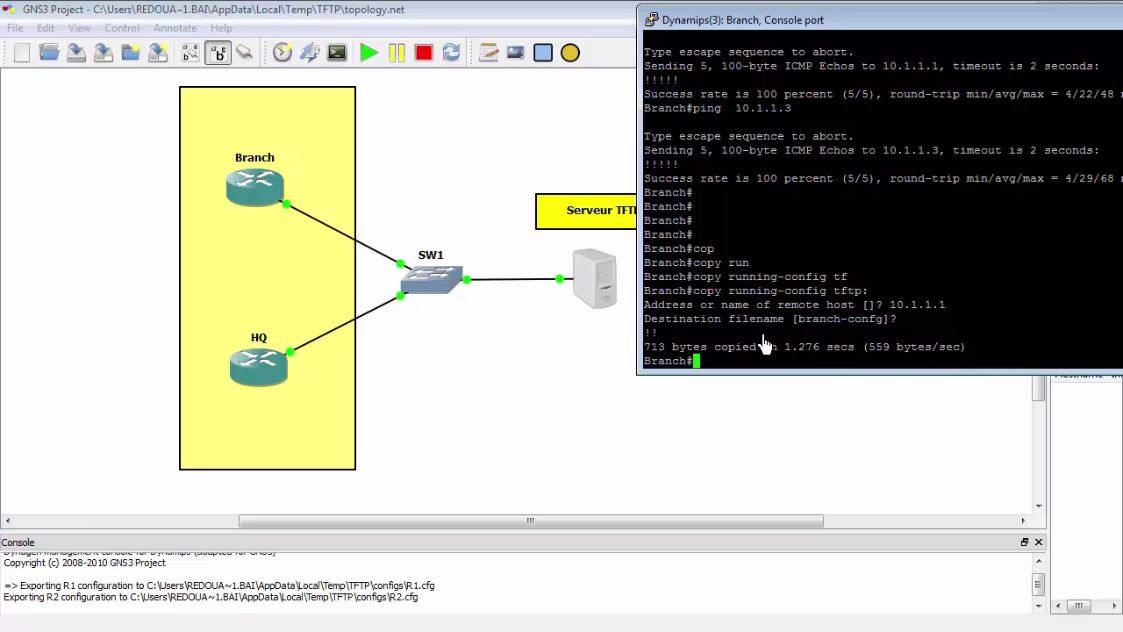Image resolution: width=1123 pixels, height=632 pixels.
Task: Click the GNS3 Project window title bar
Action: (x=319, y=9)
